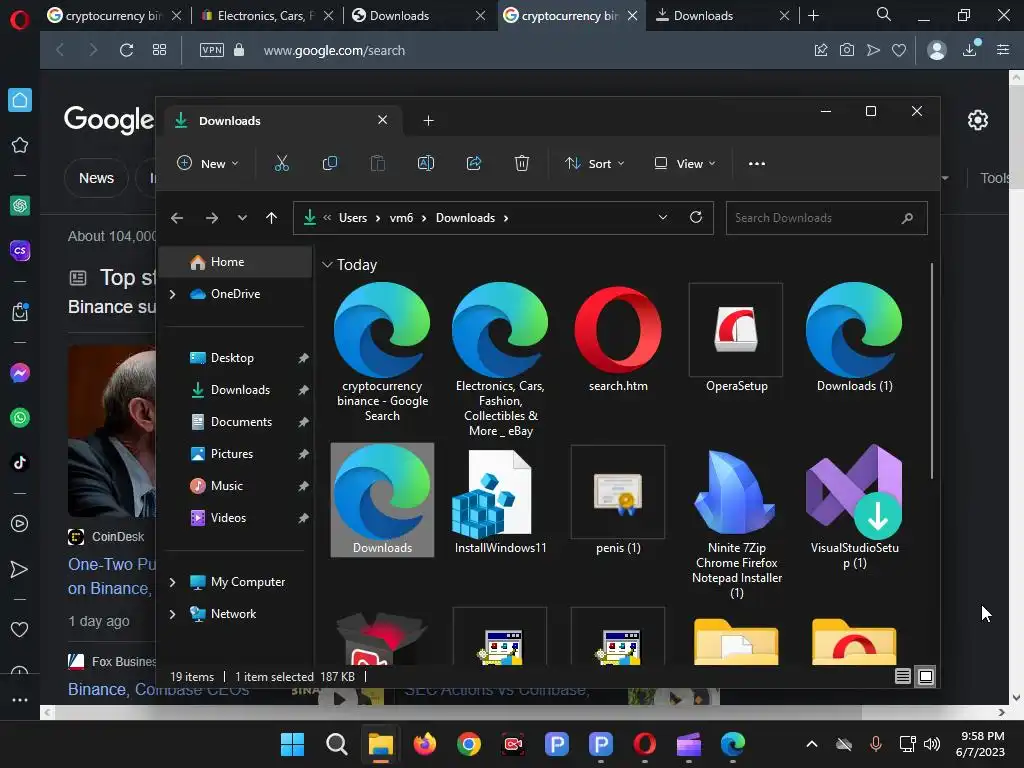Select the VisualStudioSetup (1) file
The image size is (1024, 768).
pos(854,507)
